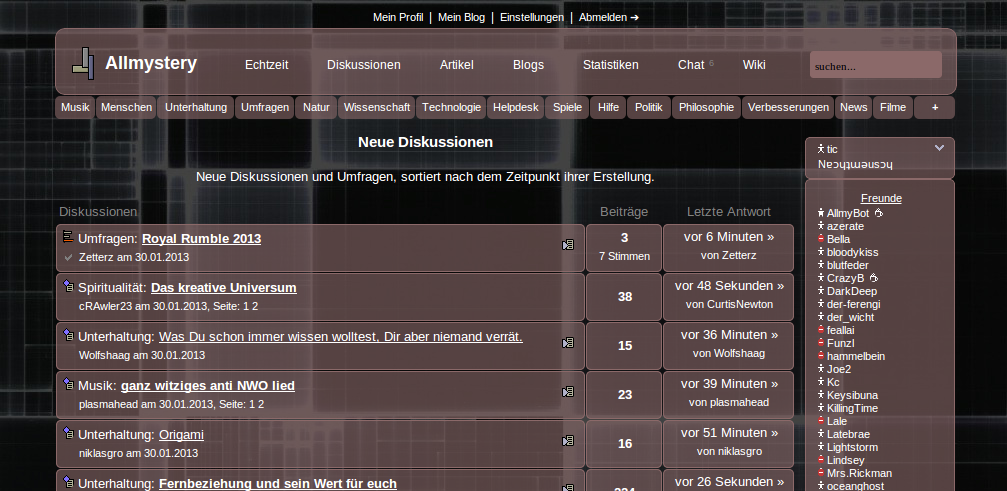Viewport: 1007px width, 491px height.
Task: Click the user icon beside Bella
Action: [x=821, y=239]
